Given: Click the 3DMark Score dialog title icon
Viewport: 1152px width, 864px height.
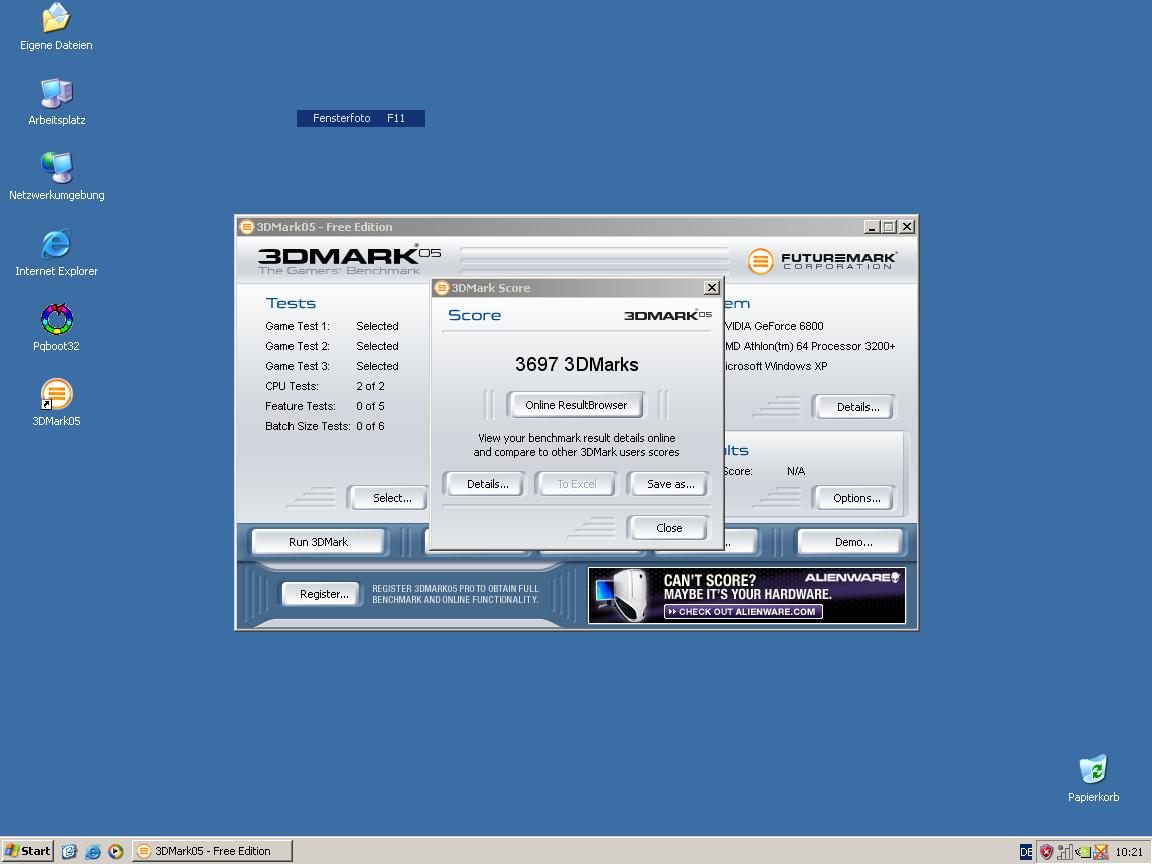Looking at the screenshot, I should coord(442,288).
